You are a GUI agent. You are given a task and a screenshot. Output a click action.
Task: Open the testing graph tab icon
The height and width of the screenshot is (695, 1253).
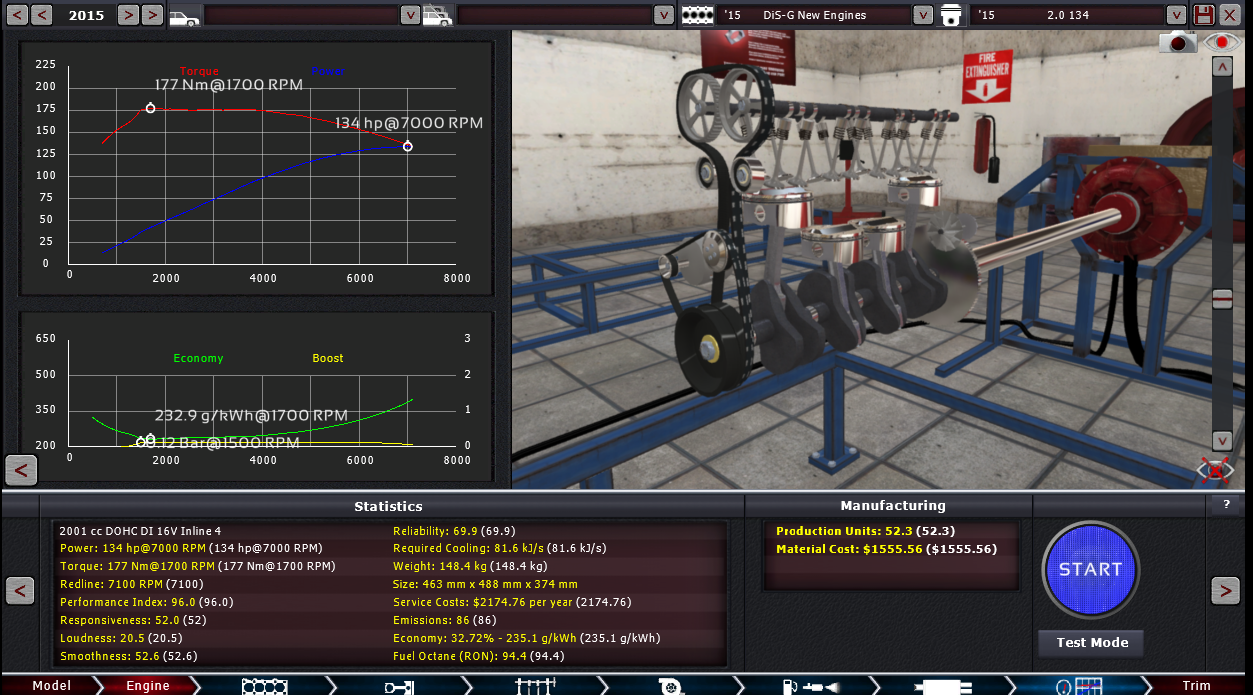[1078, 686]
